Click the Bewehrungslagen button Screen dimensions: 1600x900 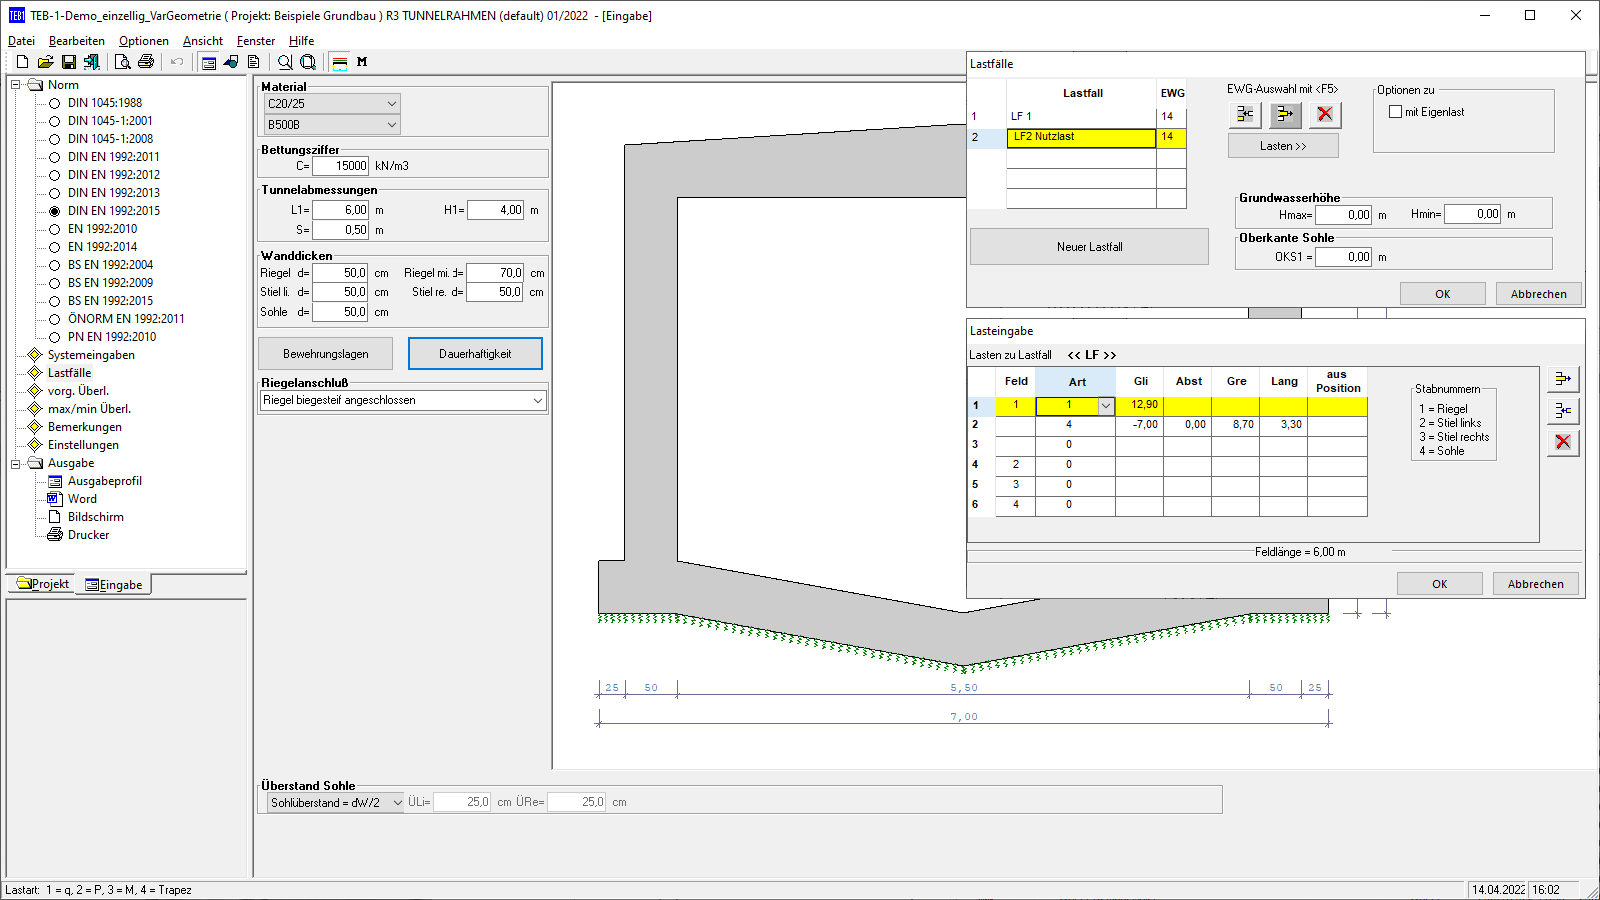click(x=325, y=354)
